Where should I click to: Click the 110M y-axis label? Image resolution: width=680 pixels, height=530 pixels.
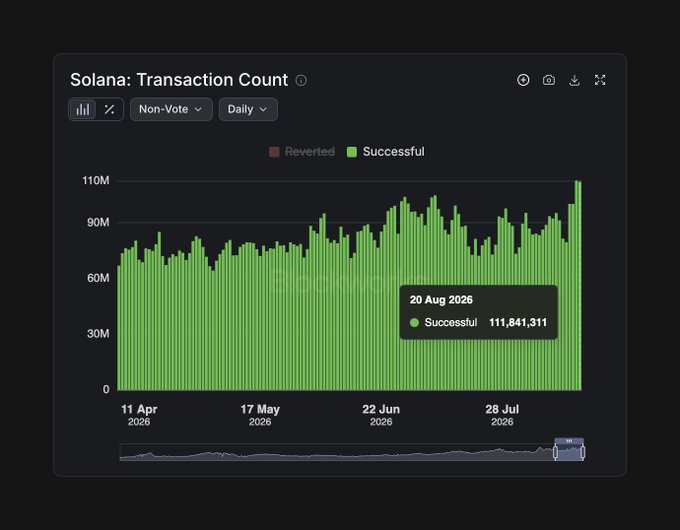click(96, 180)
